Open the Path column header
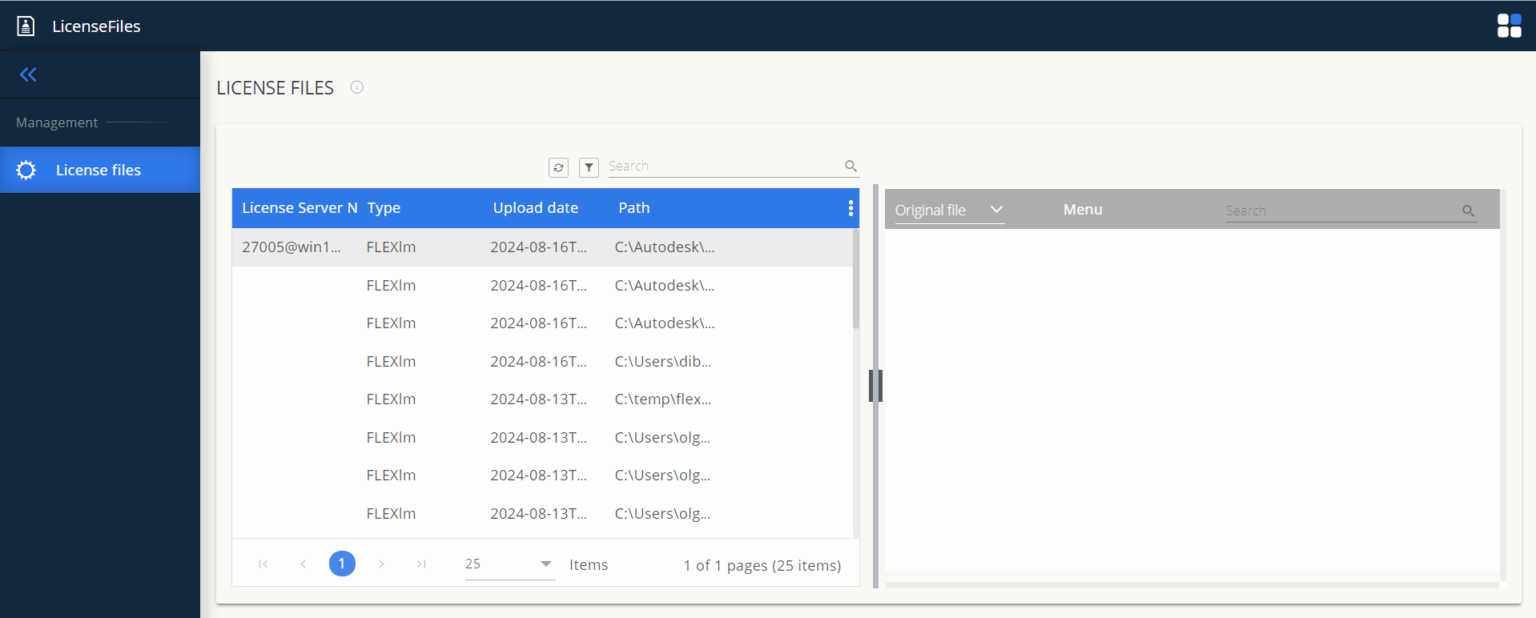The height and width of the screenshot is (618, 1536). coord(634,207)
